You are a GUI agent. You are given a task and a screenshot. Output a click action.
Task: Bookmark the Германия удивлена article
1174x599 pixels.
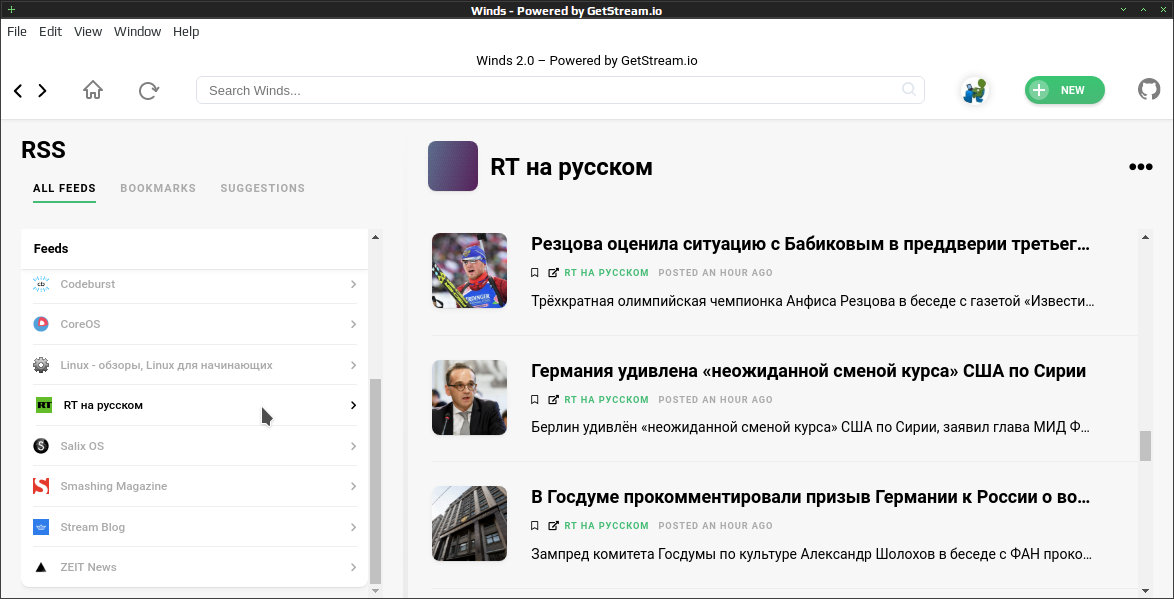(x=535, y=399)
